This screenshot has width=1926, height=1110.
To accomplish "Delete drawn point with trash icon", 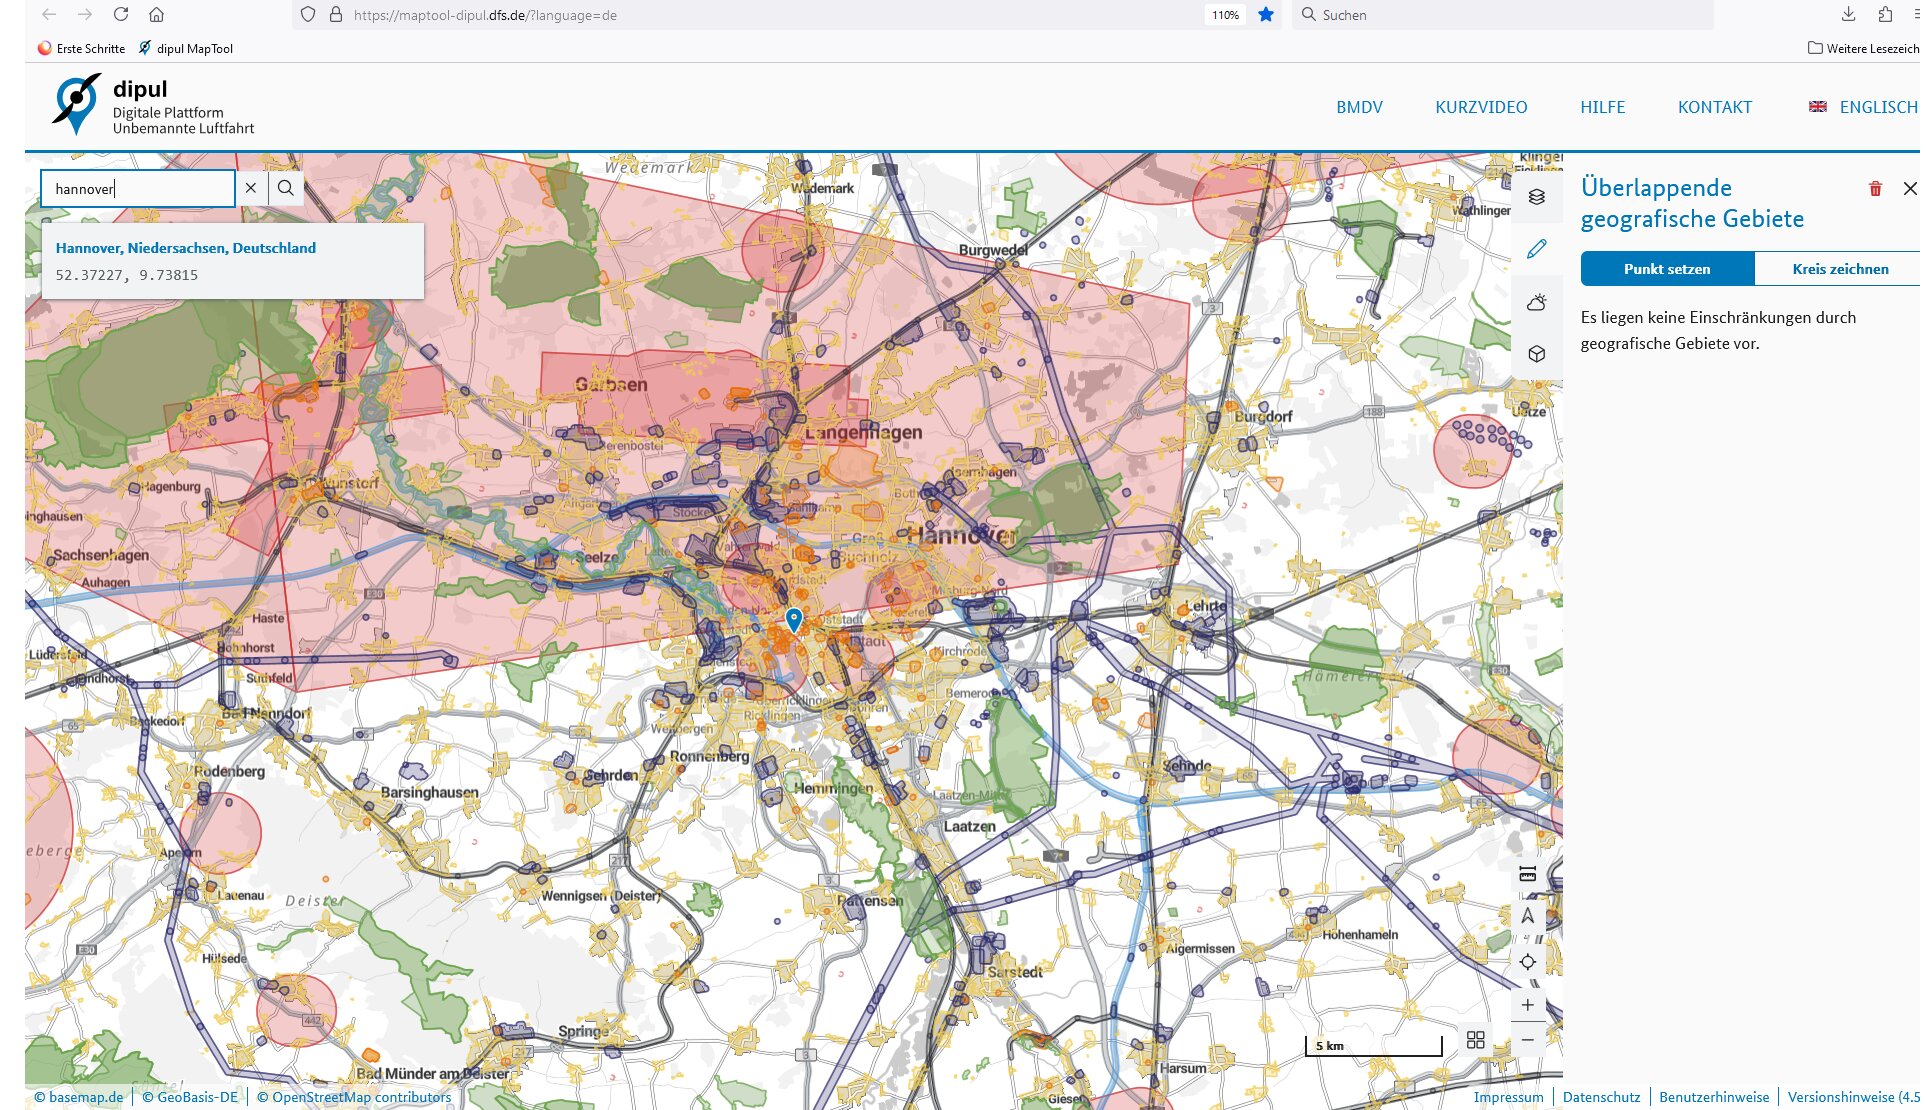I will pos(1875,189).
